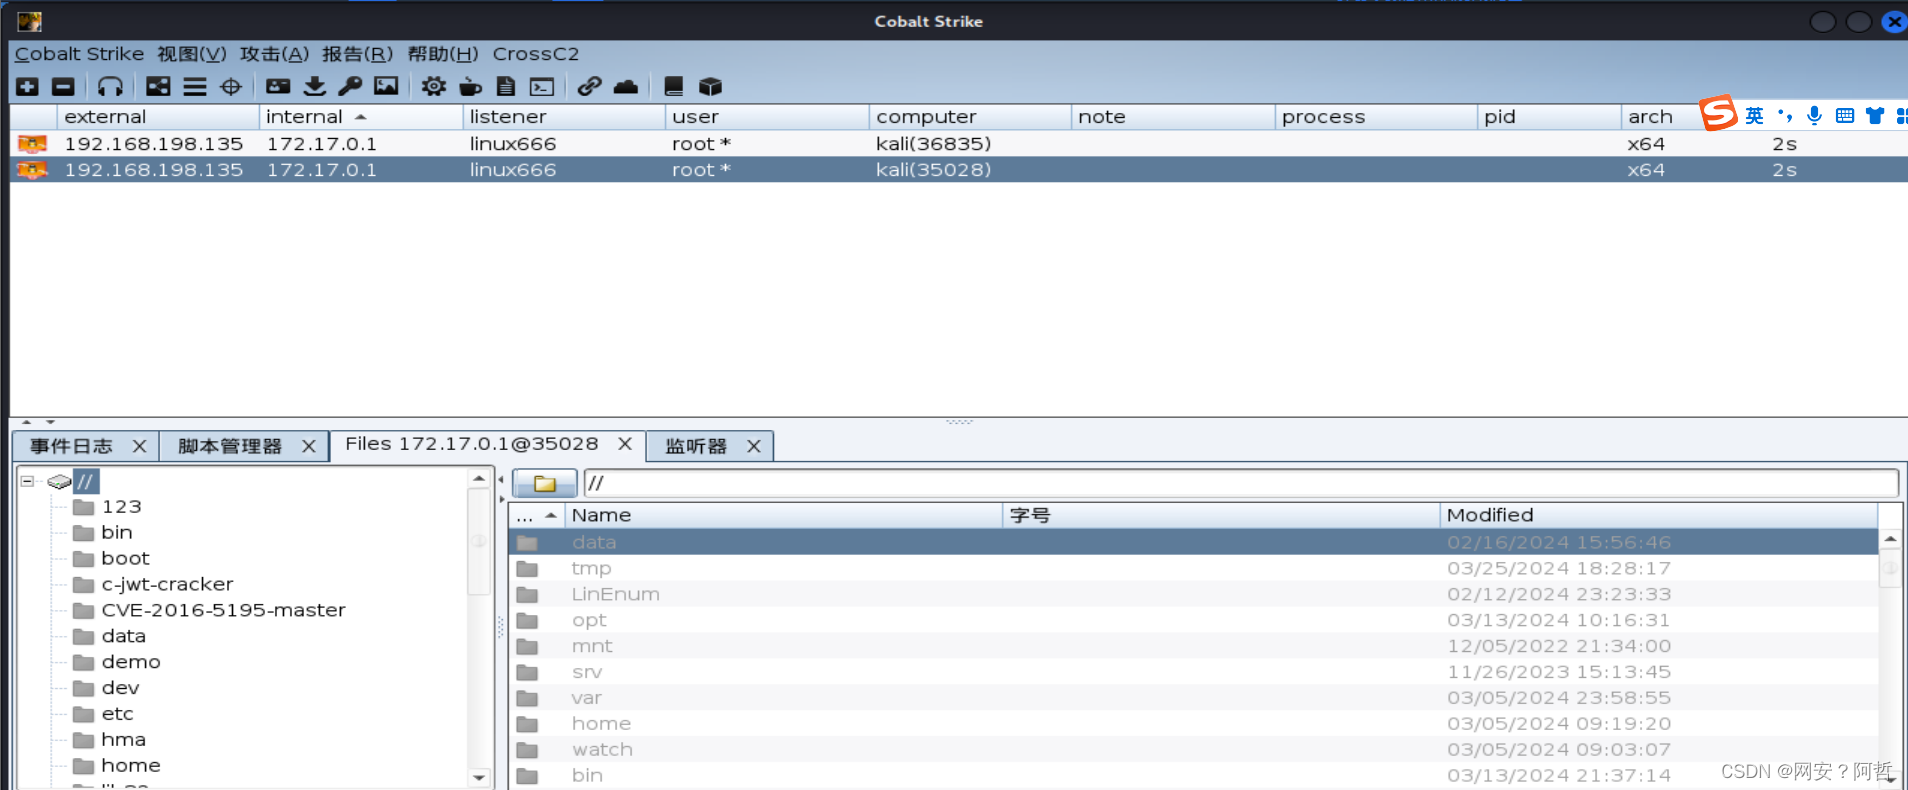
Task: Select session row kali(36835)
Action: tap(958, 144)
